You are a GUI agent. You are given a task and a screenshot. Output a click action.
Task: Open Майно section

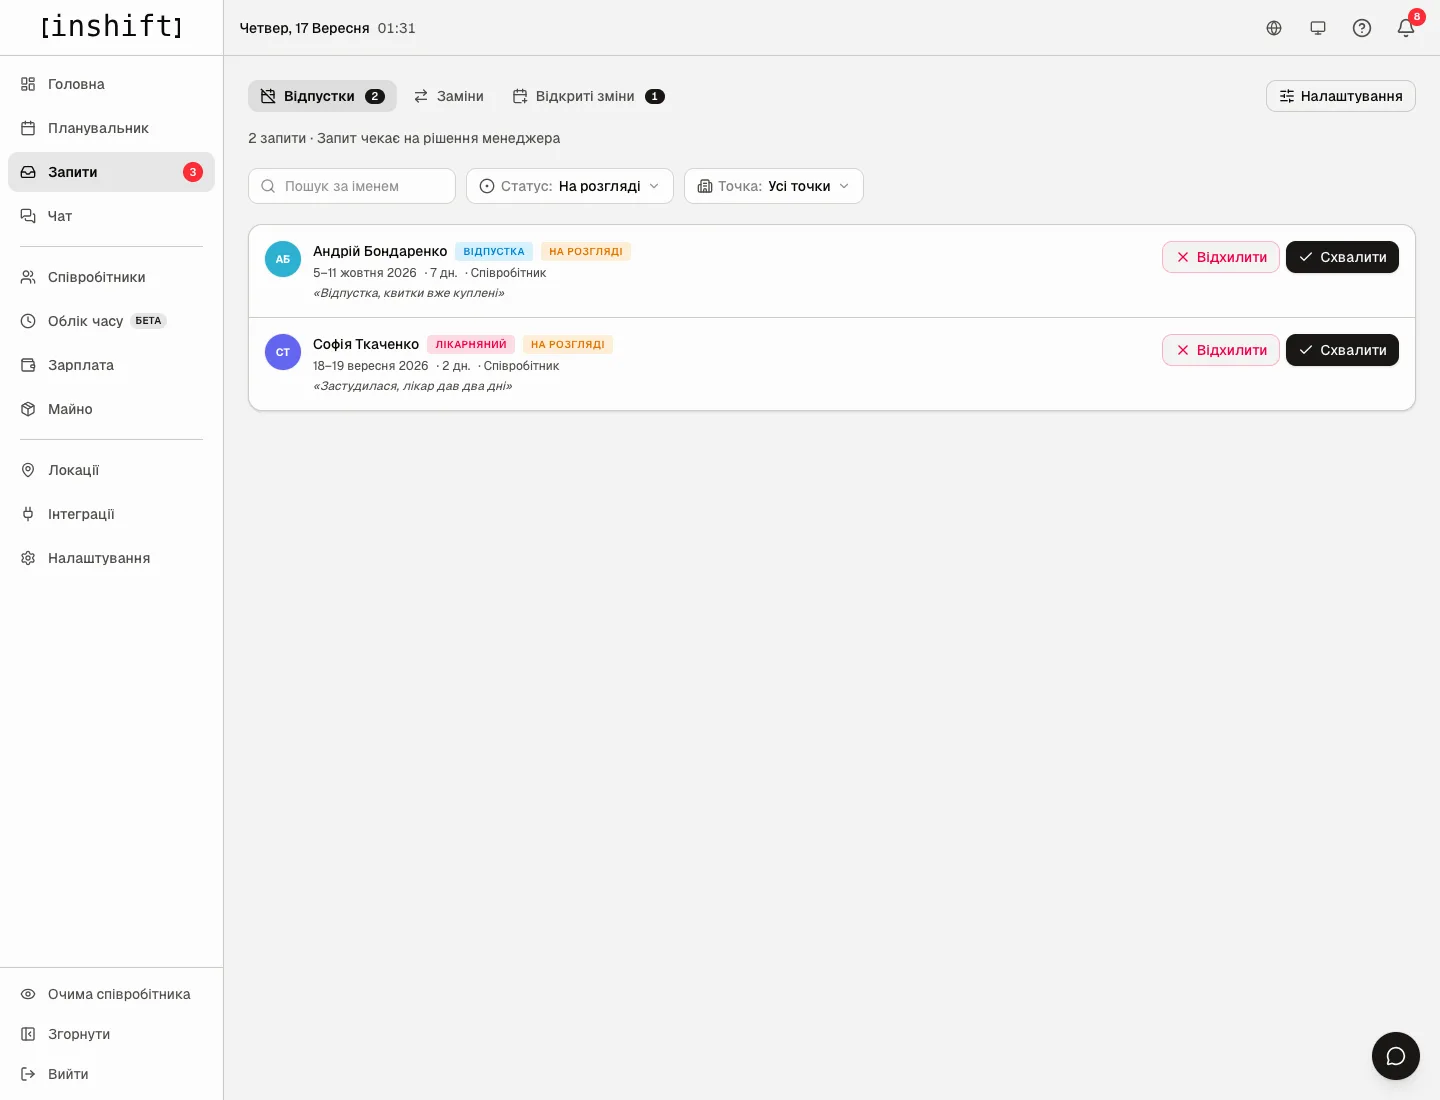111,409
